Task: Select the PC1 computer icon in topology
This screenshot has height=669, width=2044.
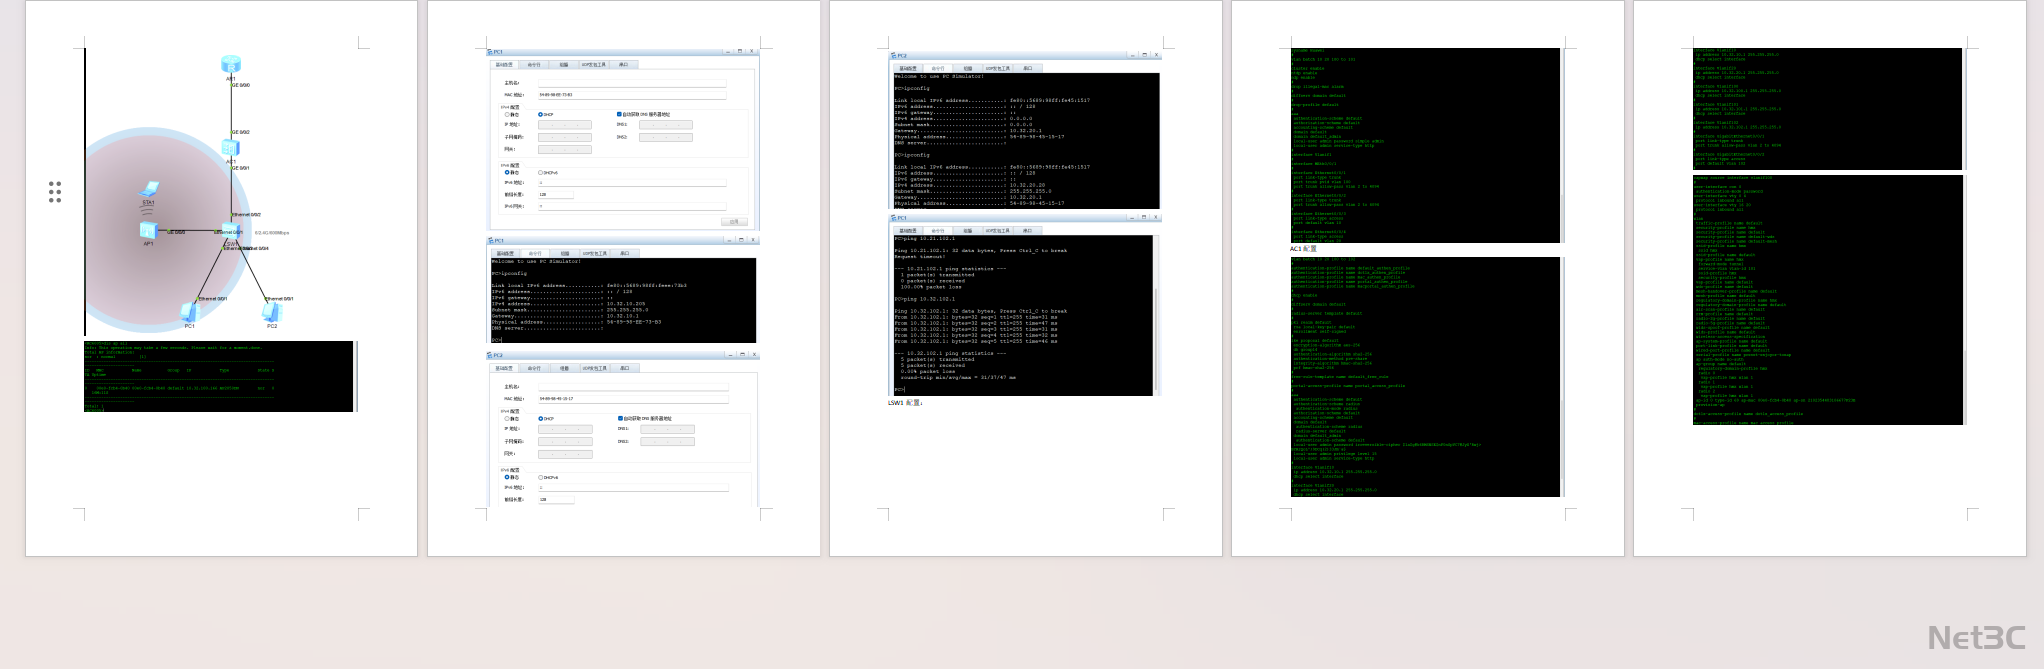Action: (189, 313)
